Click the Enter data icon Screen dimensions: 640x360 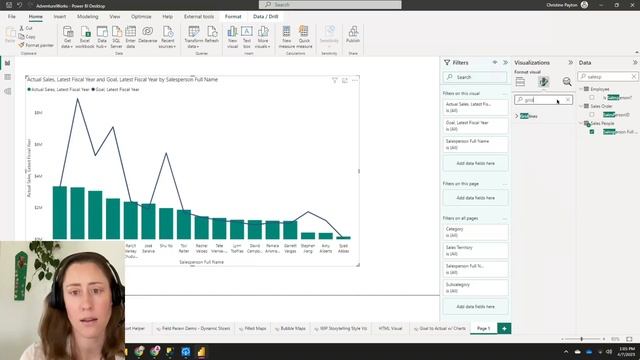131,37
